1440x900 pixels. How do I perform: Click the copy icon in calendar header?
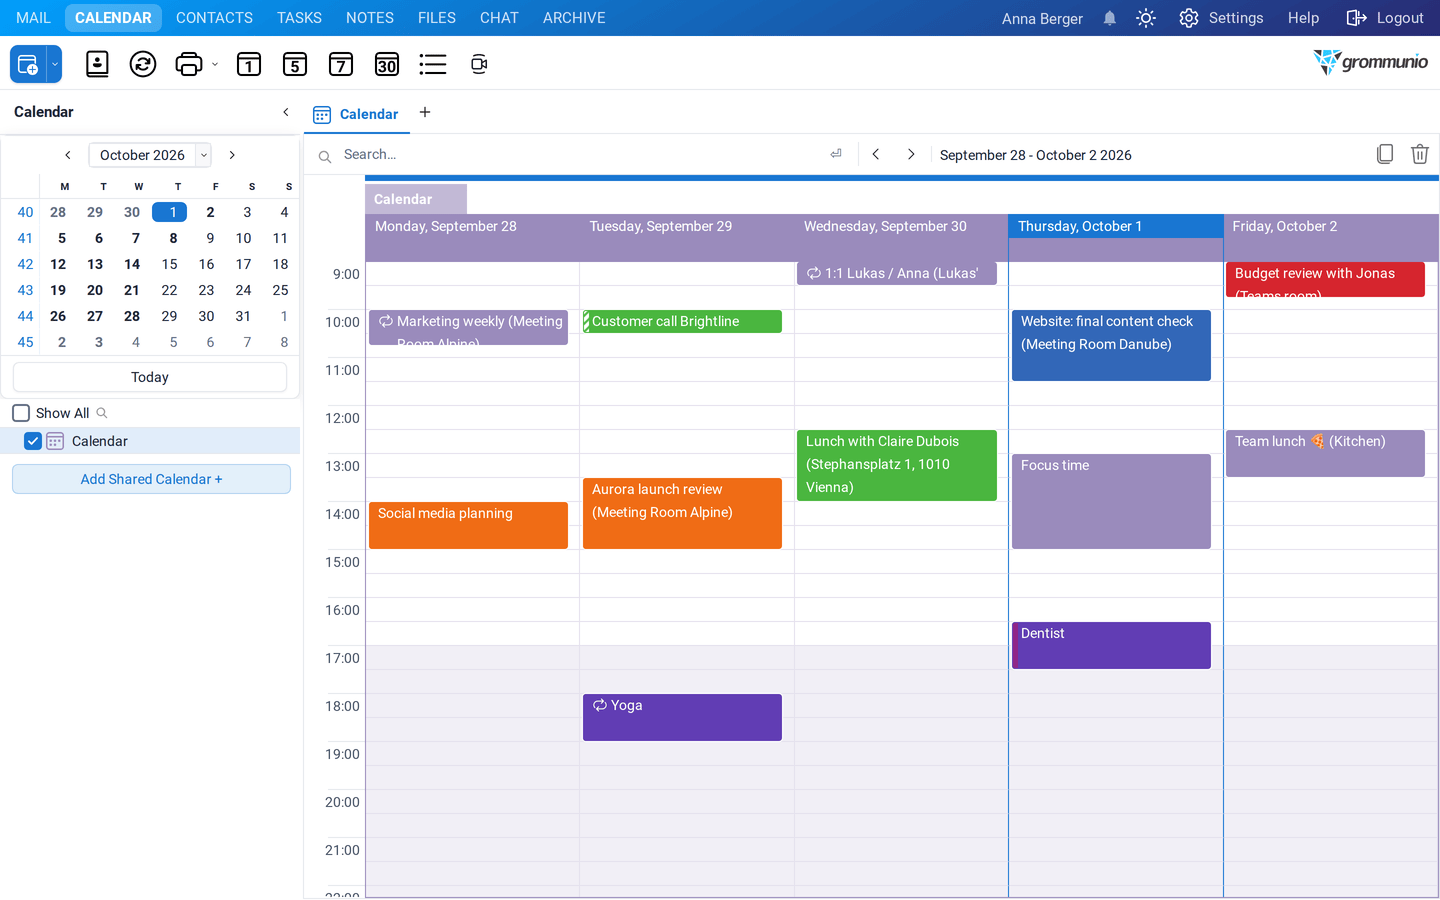coord(1385,154)
